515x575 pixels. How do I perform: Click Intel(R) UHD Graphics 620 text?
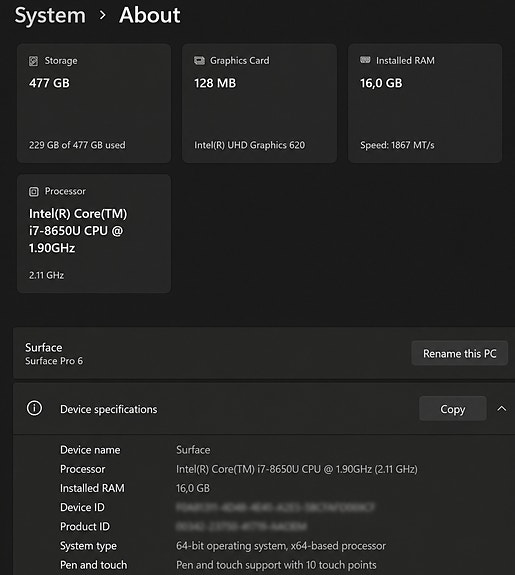(x=249, y=145)
